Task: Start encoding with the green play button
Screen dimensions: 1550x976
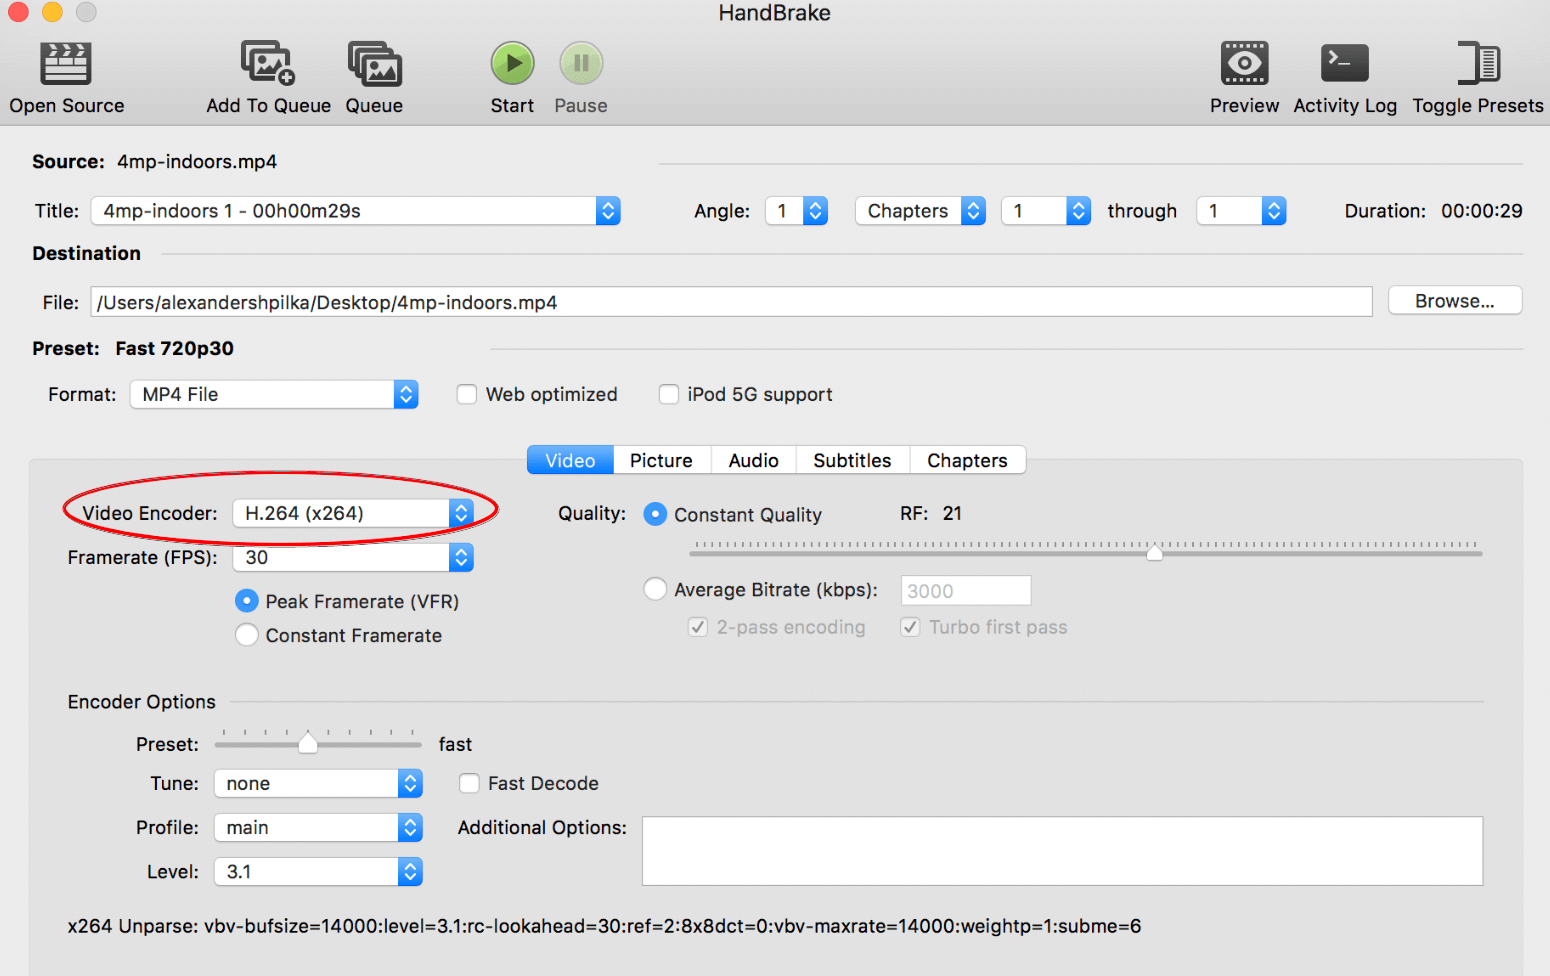Action: point(512,63)
